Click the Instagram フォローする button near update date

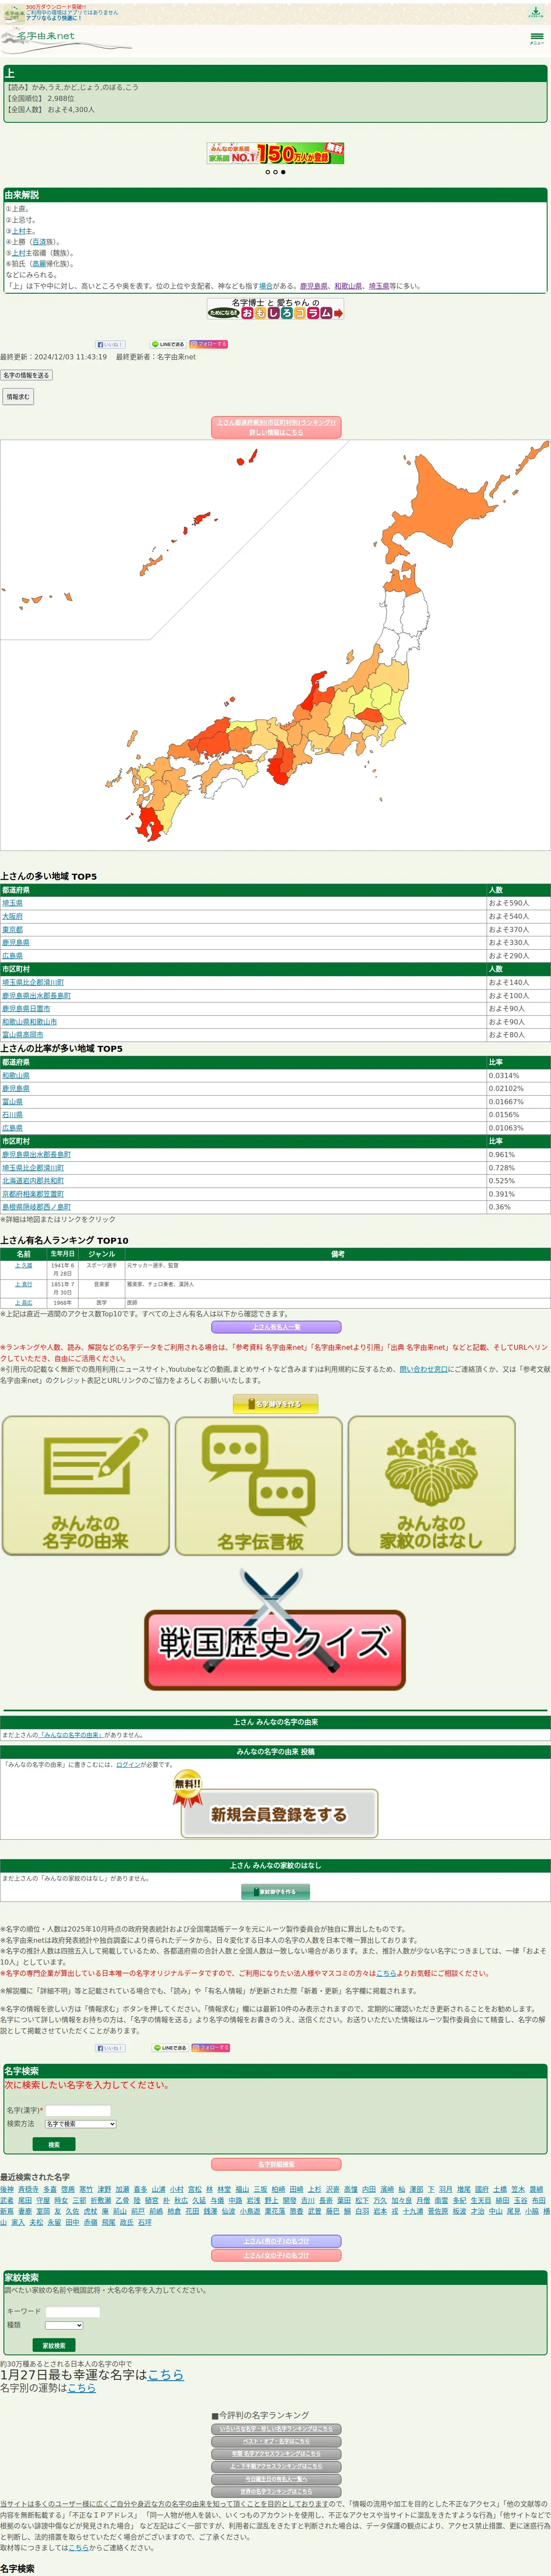pyautogui.click(x=209, y=344)
